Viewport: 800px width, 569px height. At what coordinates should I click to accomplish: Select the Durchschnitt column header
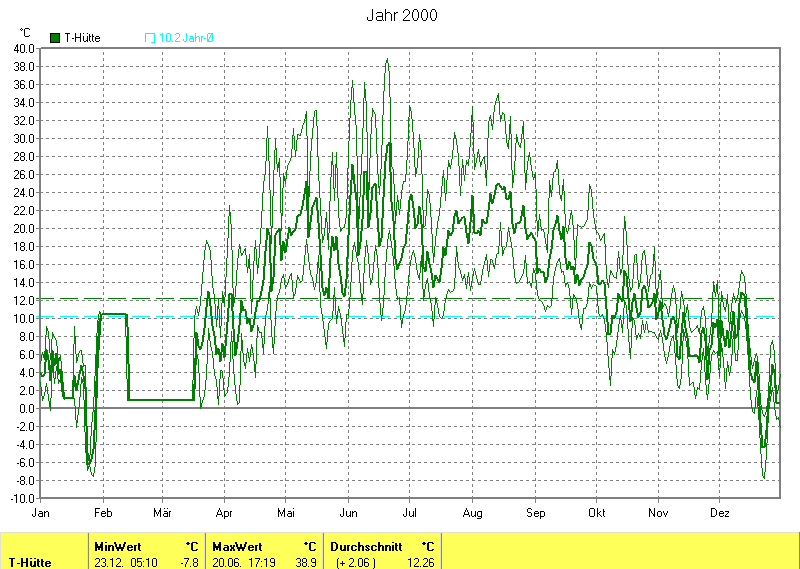366,546
